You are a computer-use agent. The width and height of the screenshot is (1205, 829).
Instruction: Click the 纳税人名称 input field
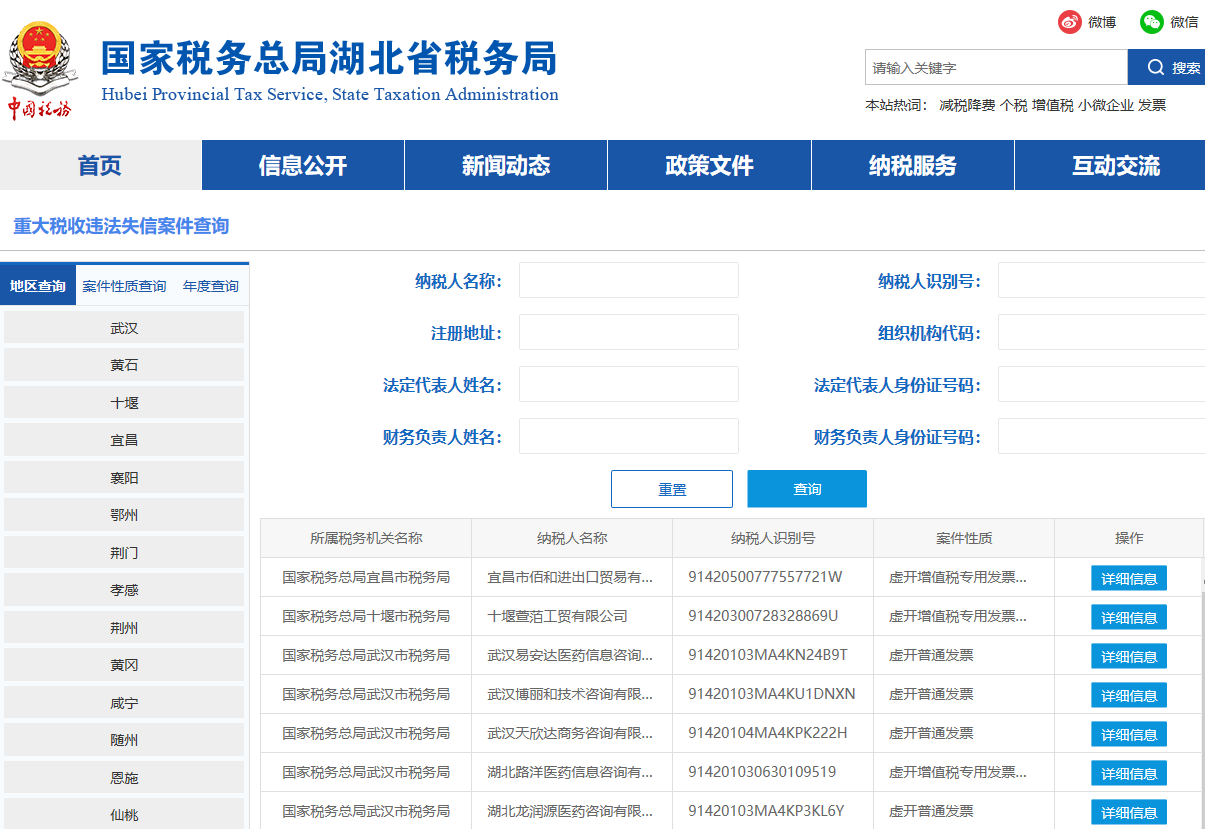pos(628,281)
